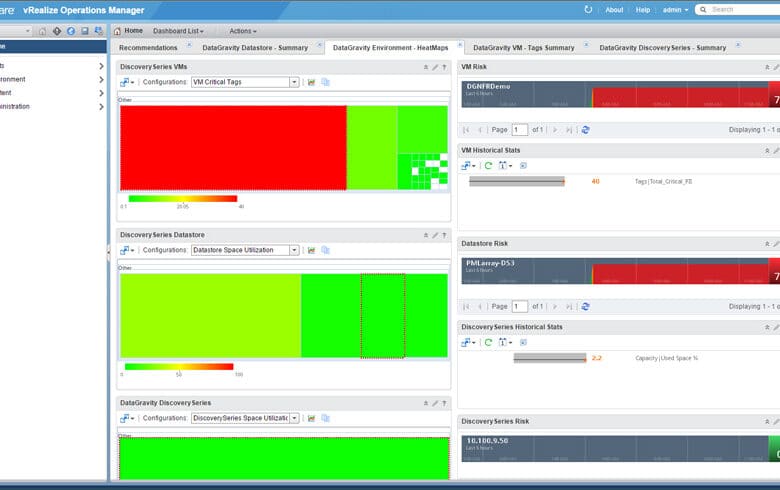Click the content save icon in left toolbar
The width and height of the screenshot is (780, 490).
coord(85,31)
